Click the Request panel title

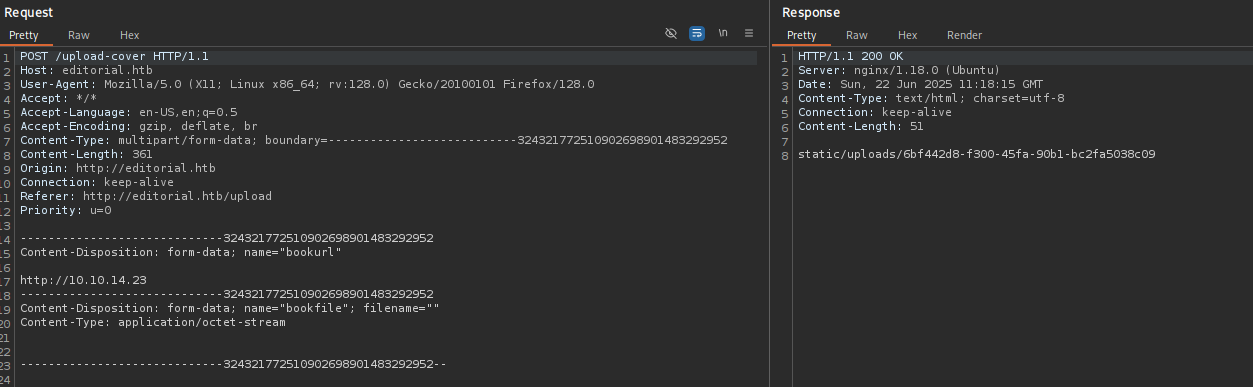point(29,12)
